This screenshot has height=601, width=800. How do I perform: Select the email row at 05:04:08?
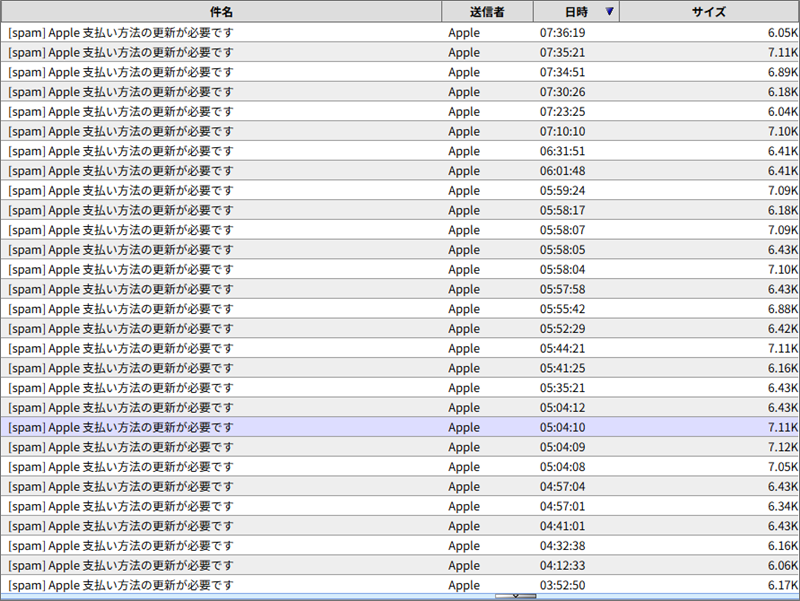pyautogui.click(x=400, y=467)
